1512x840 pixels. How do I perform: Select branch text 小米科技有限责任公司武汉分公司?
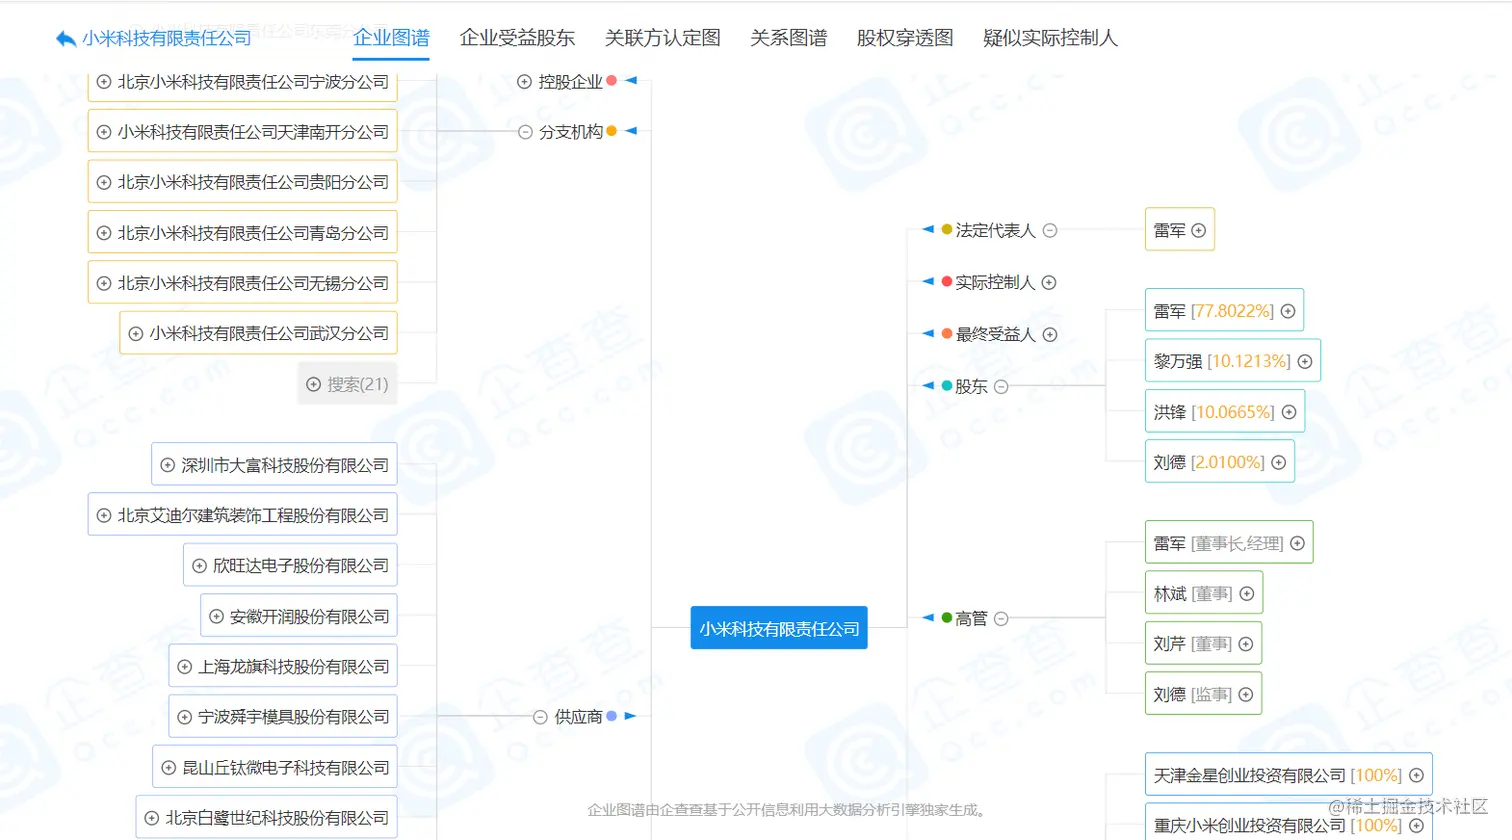pyautogui.click(x=269, y=333)
